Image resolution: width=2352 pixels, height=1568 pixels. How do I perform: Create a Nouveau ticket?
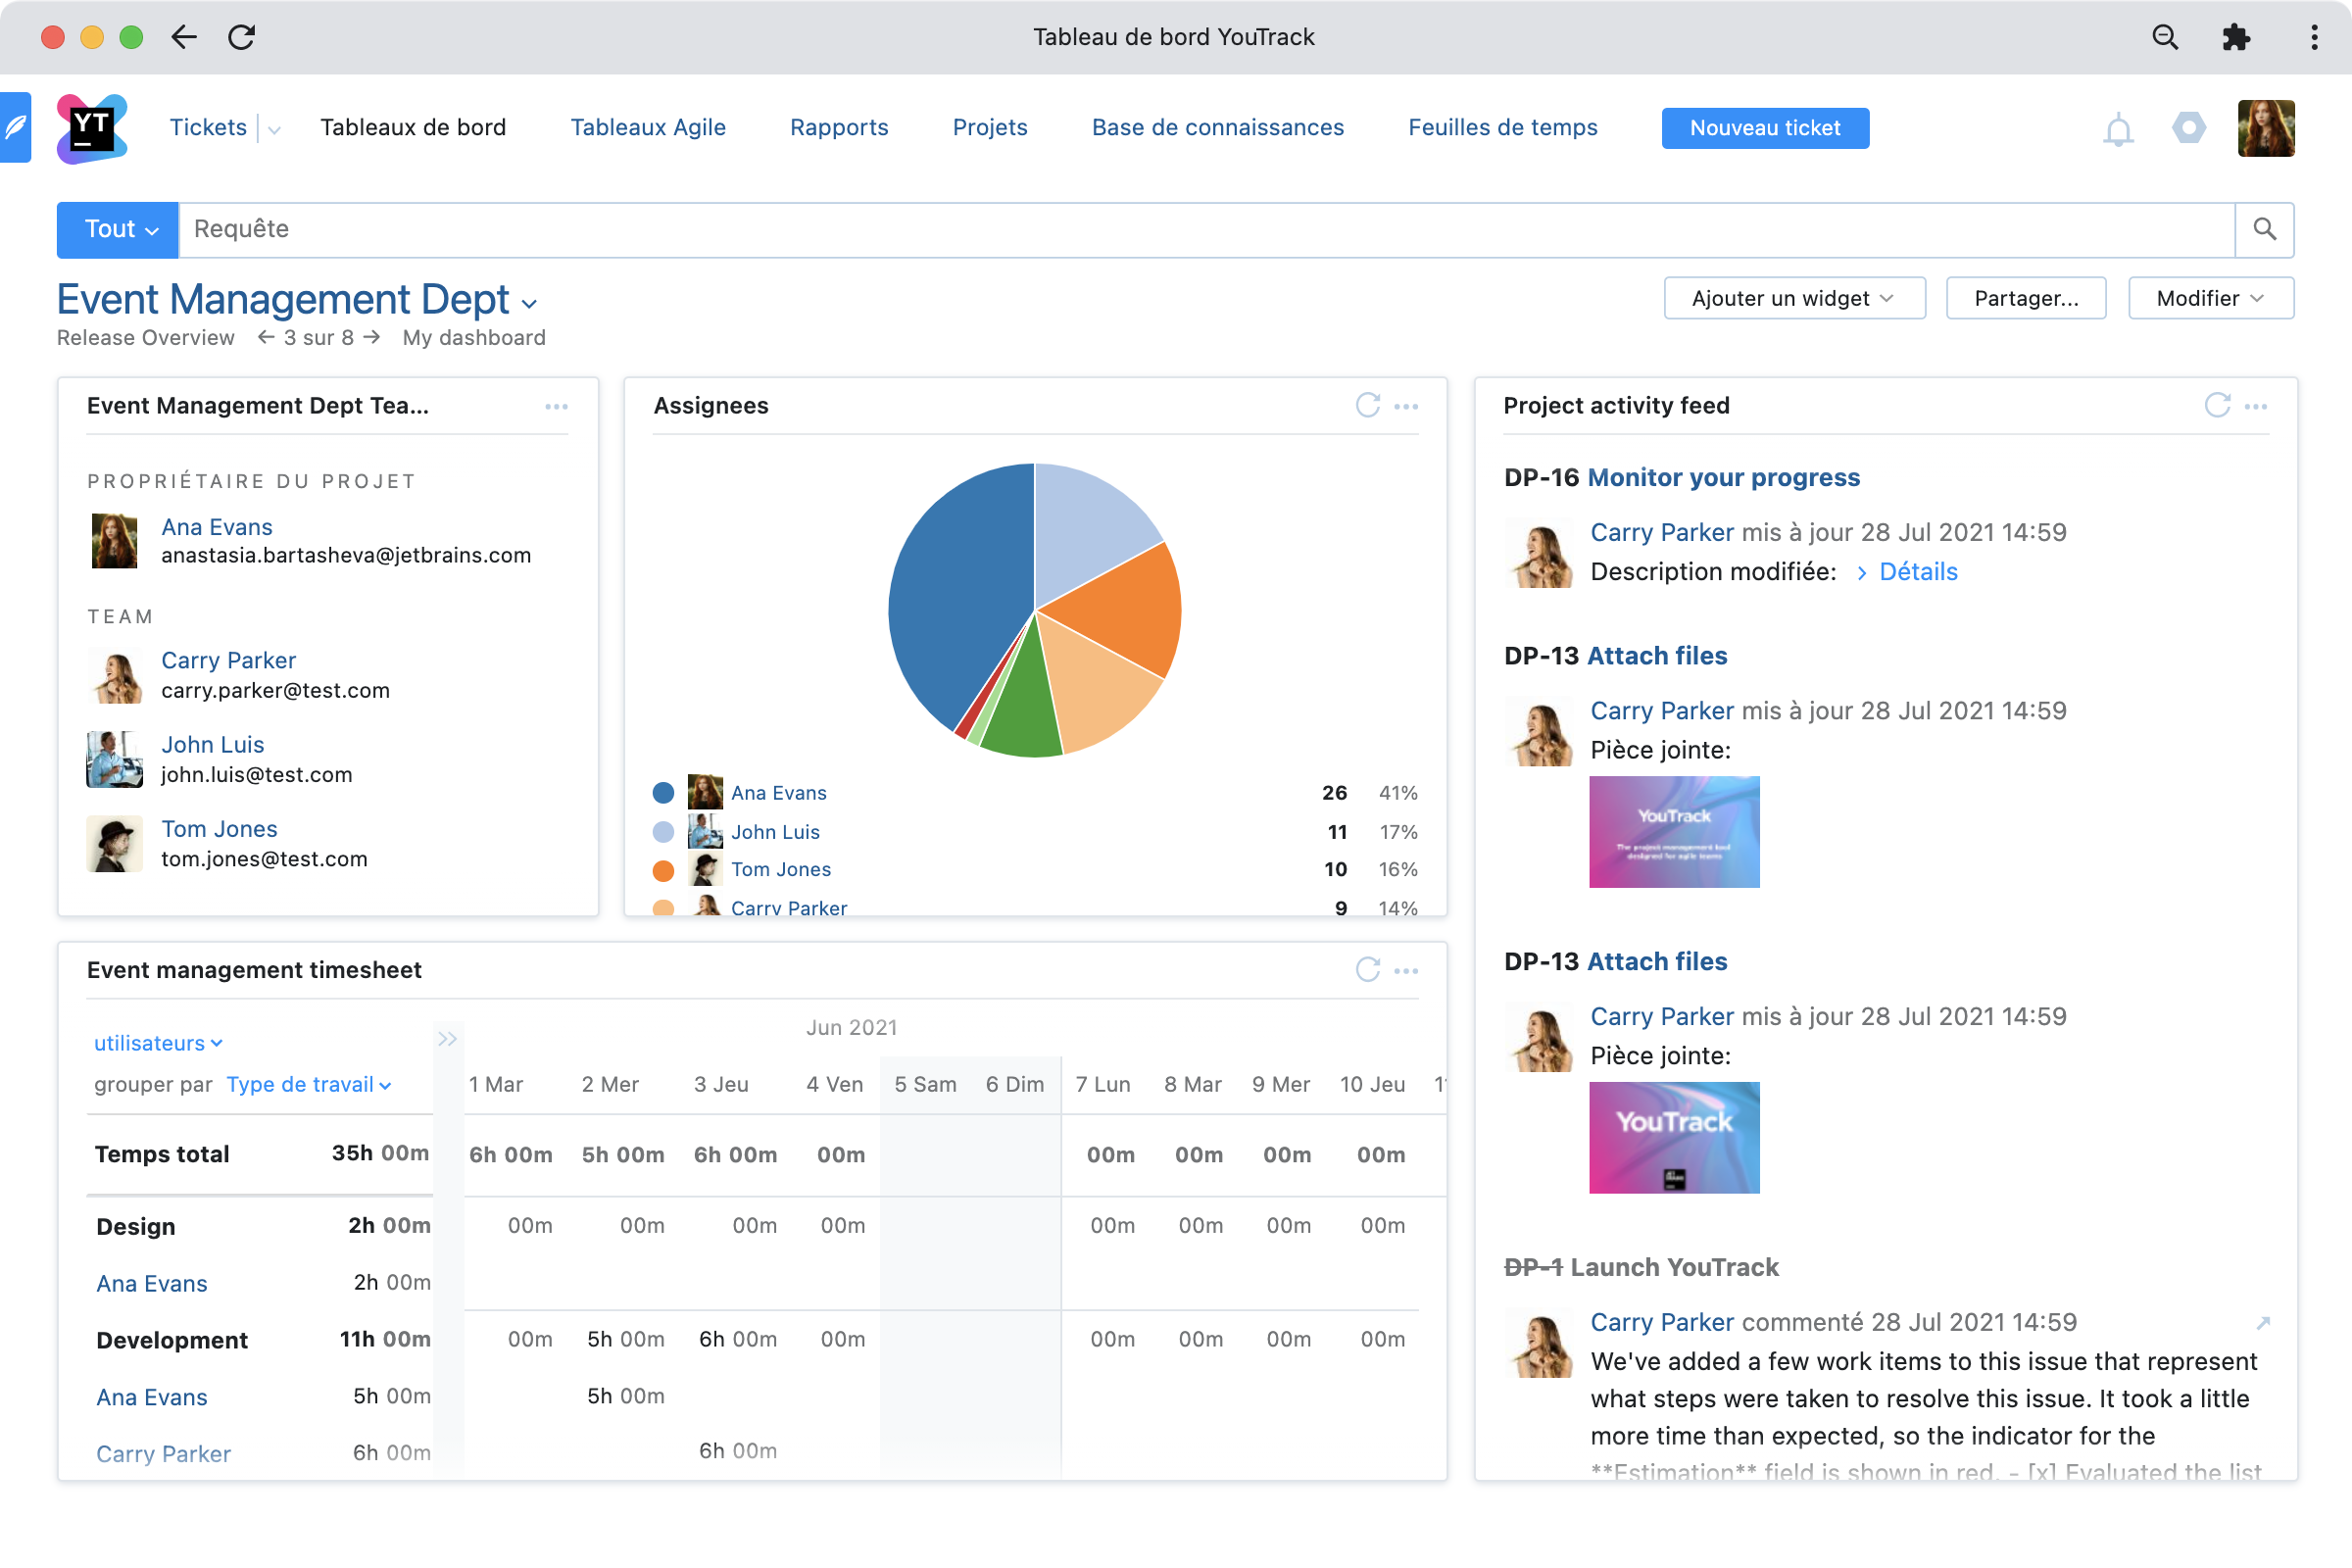click(1765, 128)
